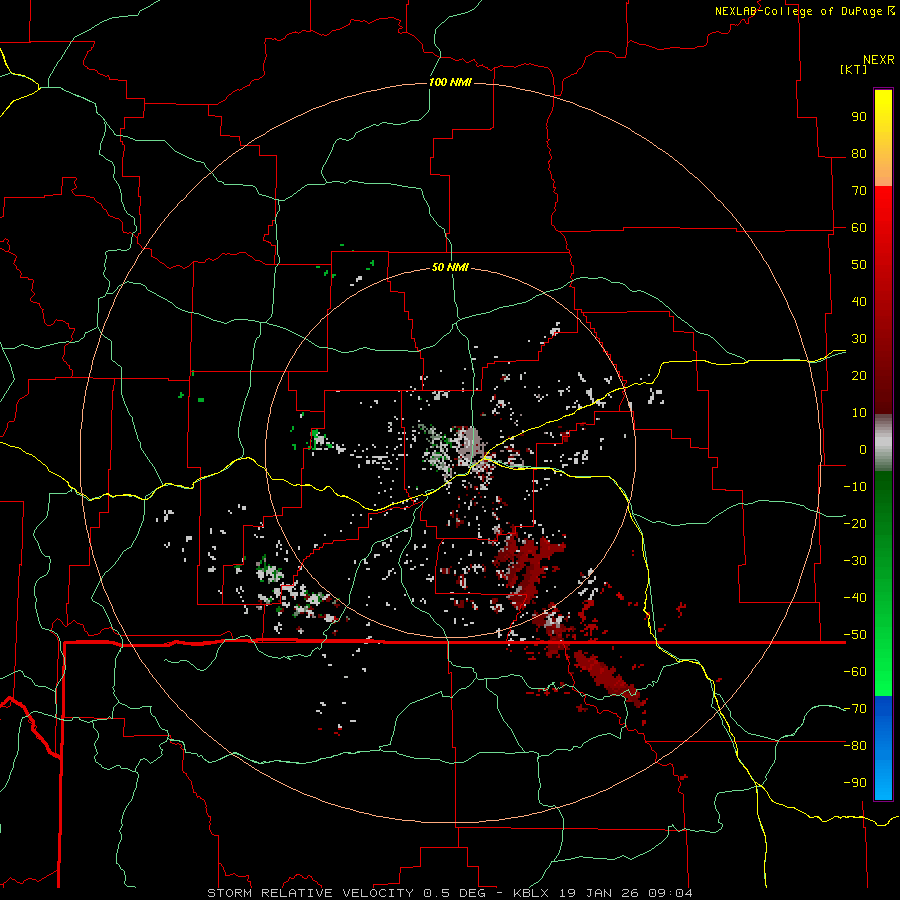Click the -50 value on the velocity scale

tap(855, 635)
